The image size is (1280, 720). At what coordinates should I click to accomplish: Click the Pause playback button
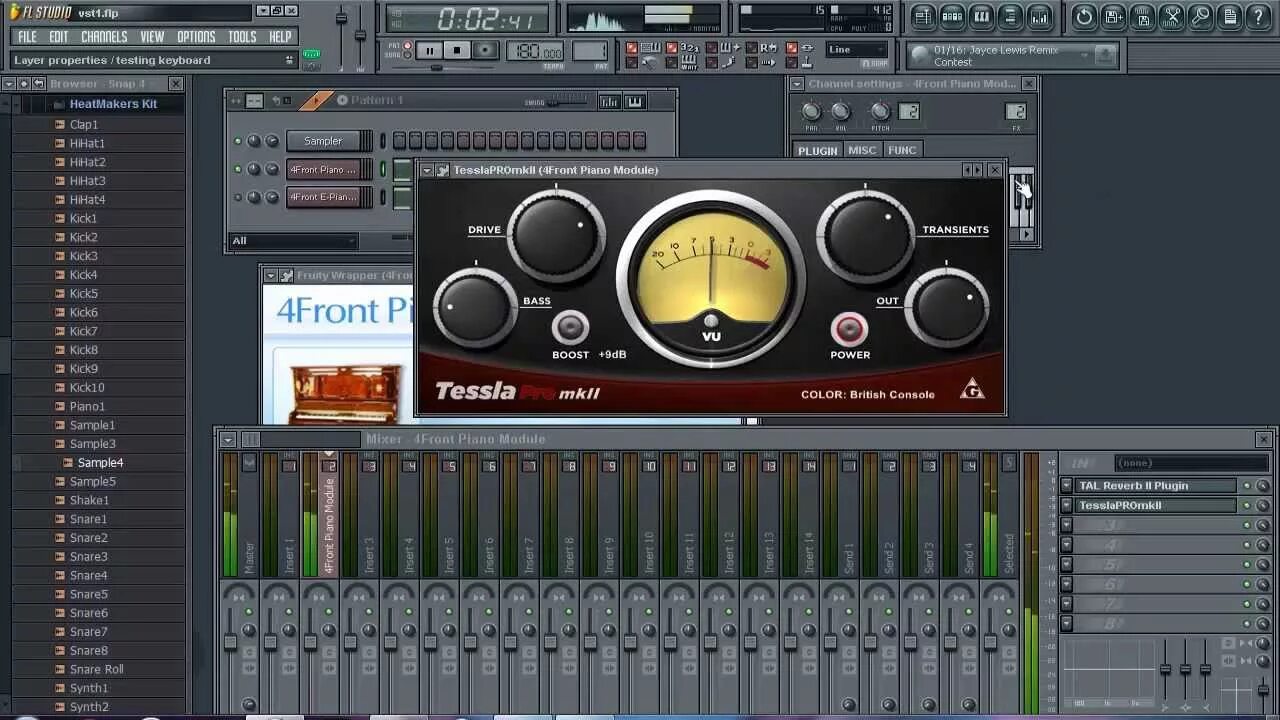[429, 50]
